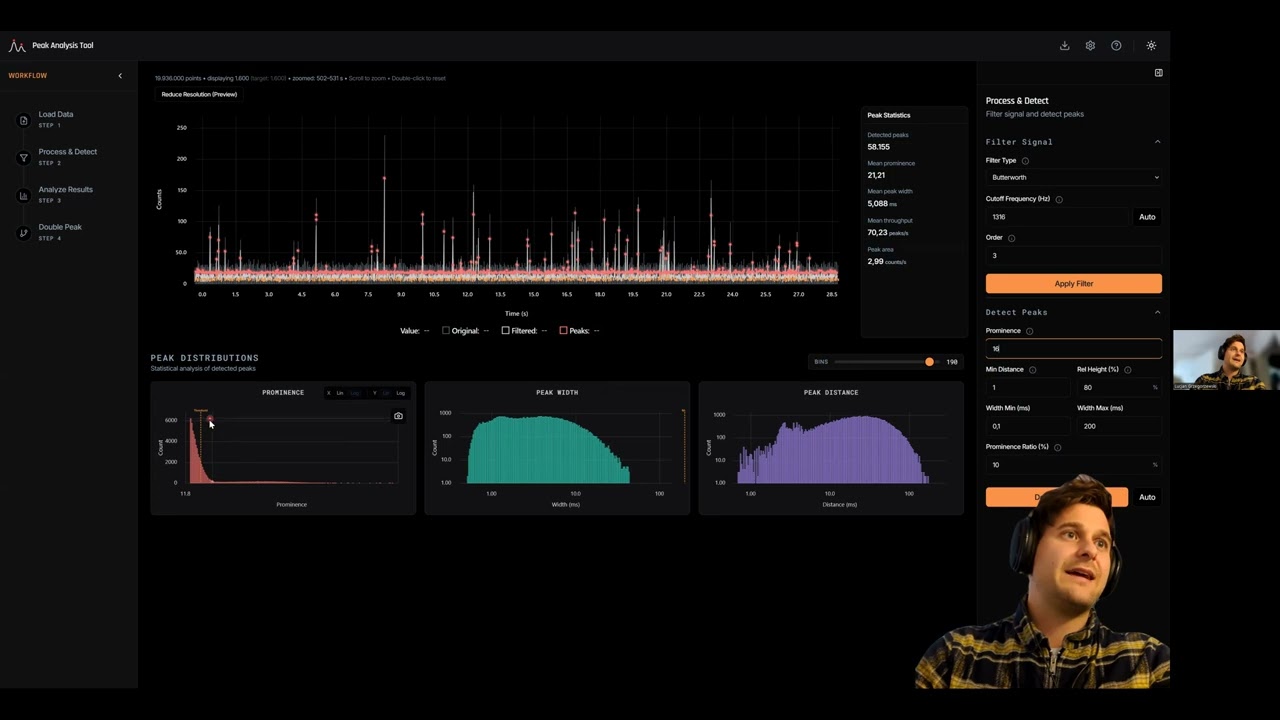Click the Prominence input field
The width and height of the screenshot is (1280, 720).
(1074, 349)
